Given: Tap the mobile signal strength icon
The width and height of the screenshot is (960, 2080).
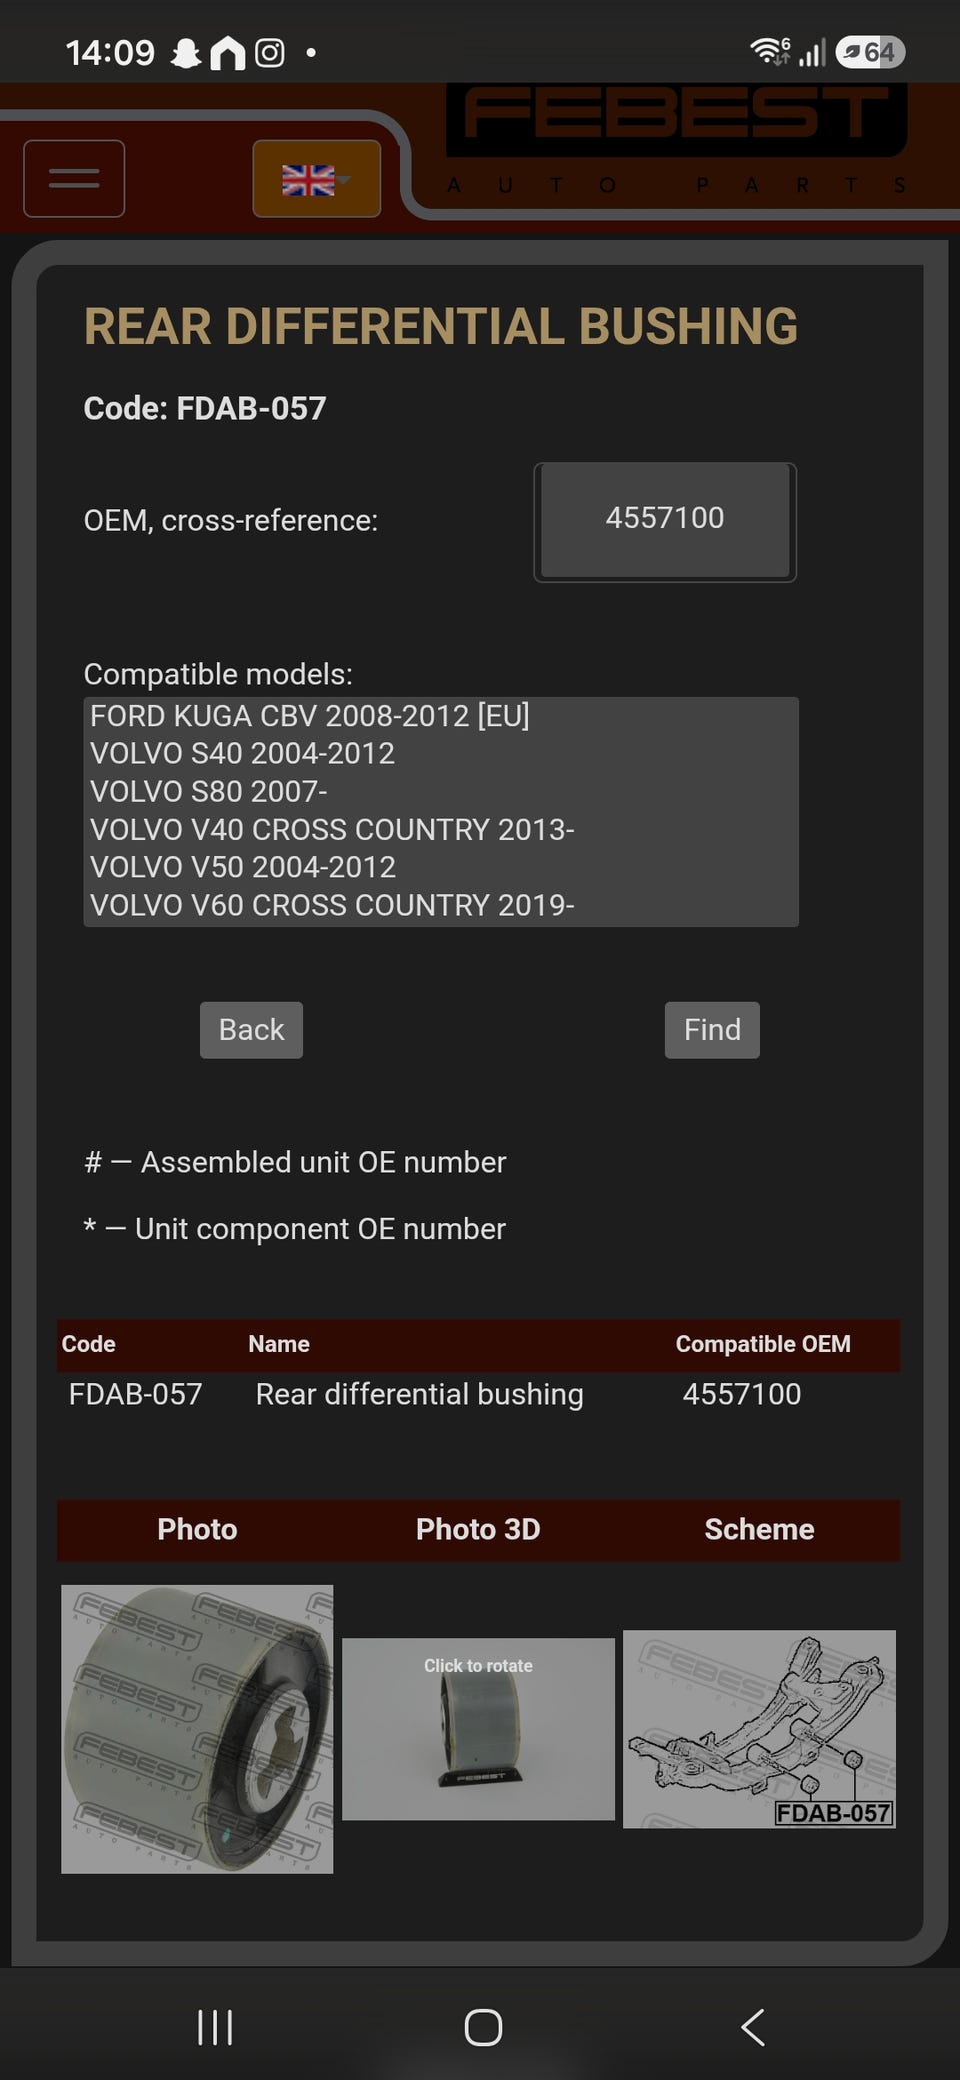Looking at the screenshot, I should (812, 53).
